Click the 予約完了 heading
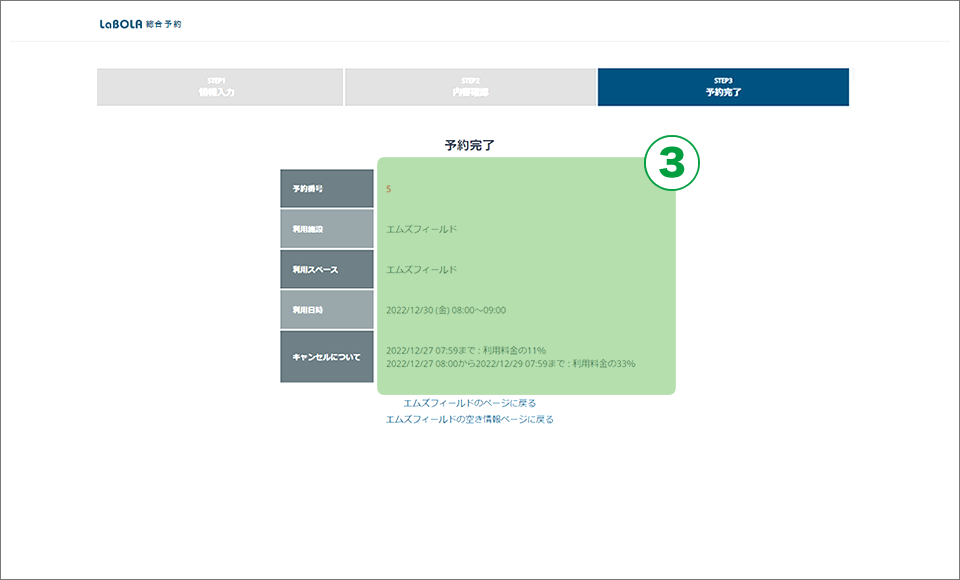The width and height of the screenshot is (960, 580). [x=470, y=145]
